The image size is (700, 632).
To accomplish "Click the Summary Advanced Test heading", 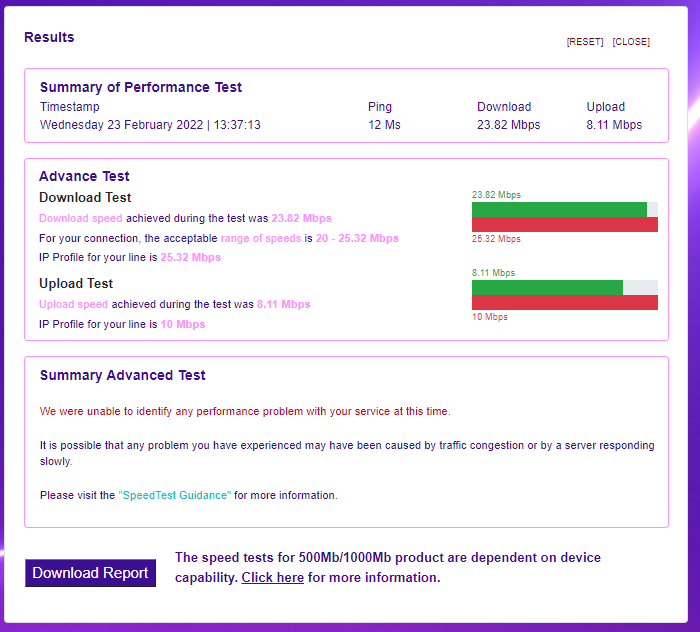I will (122, 375).
